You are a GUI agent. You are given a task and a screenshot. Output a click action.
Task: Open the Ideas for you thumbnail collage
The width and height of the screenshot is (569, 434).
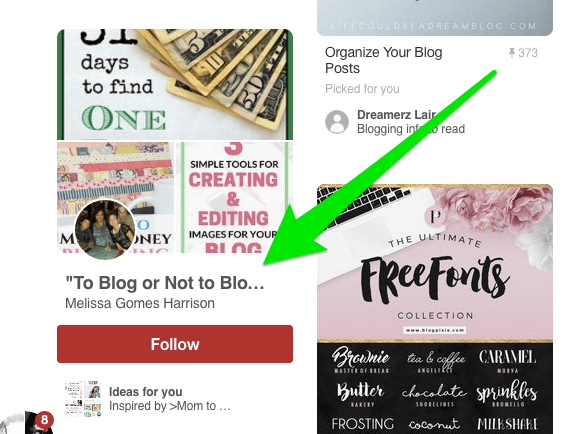pyautogui.click(x=83, y=398)
